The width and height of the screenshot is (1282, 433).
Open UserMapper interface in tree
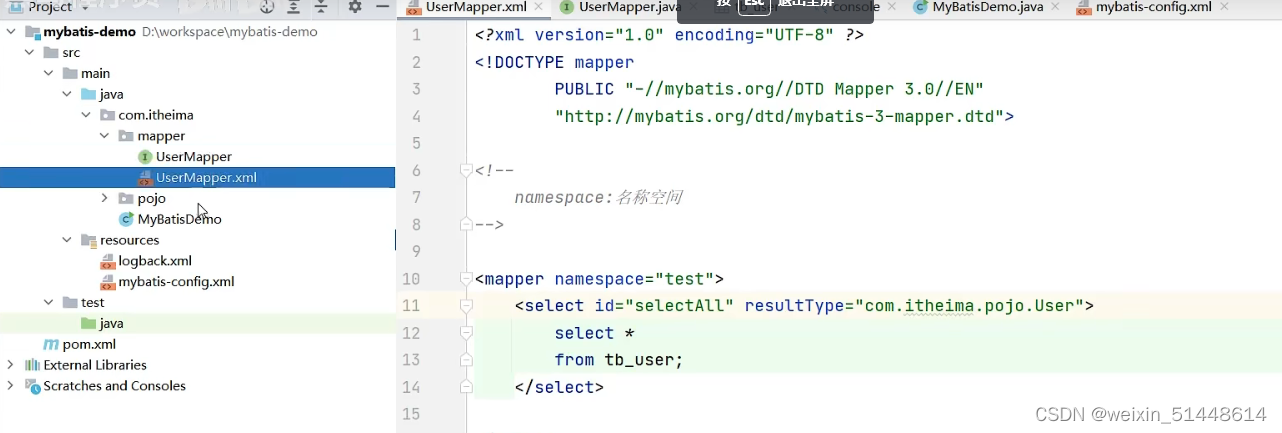[194, 156]
